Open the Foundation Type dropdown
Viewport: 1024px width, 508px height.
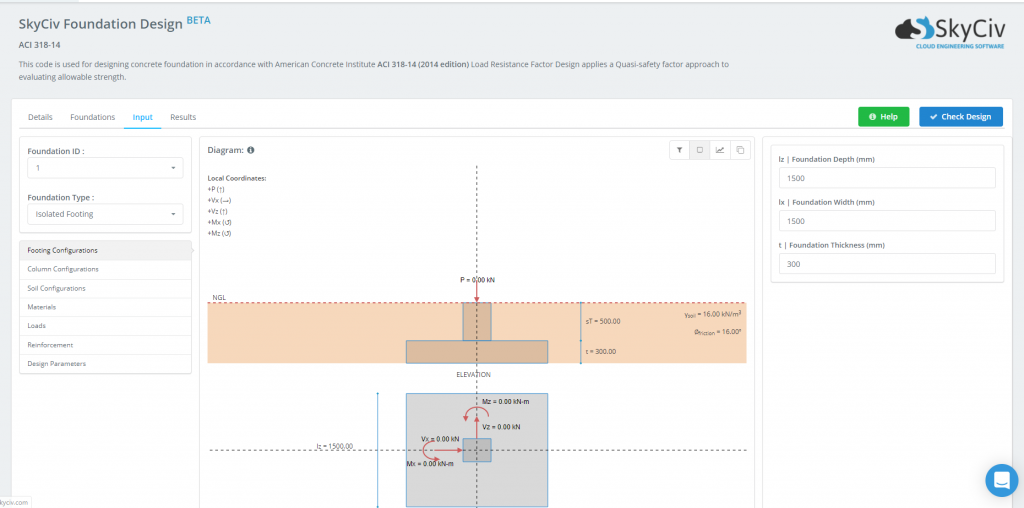105,214
